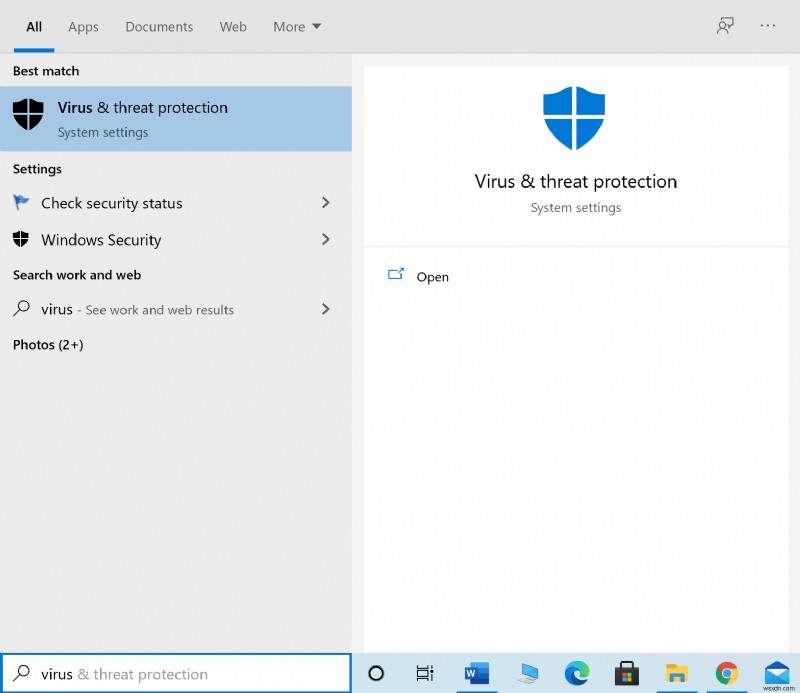Open Microsoft Store from the taskbar

pos(626,674)
